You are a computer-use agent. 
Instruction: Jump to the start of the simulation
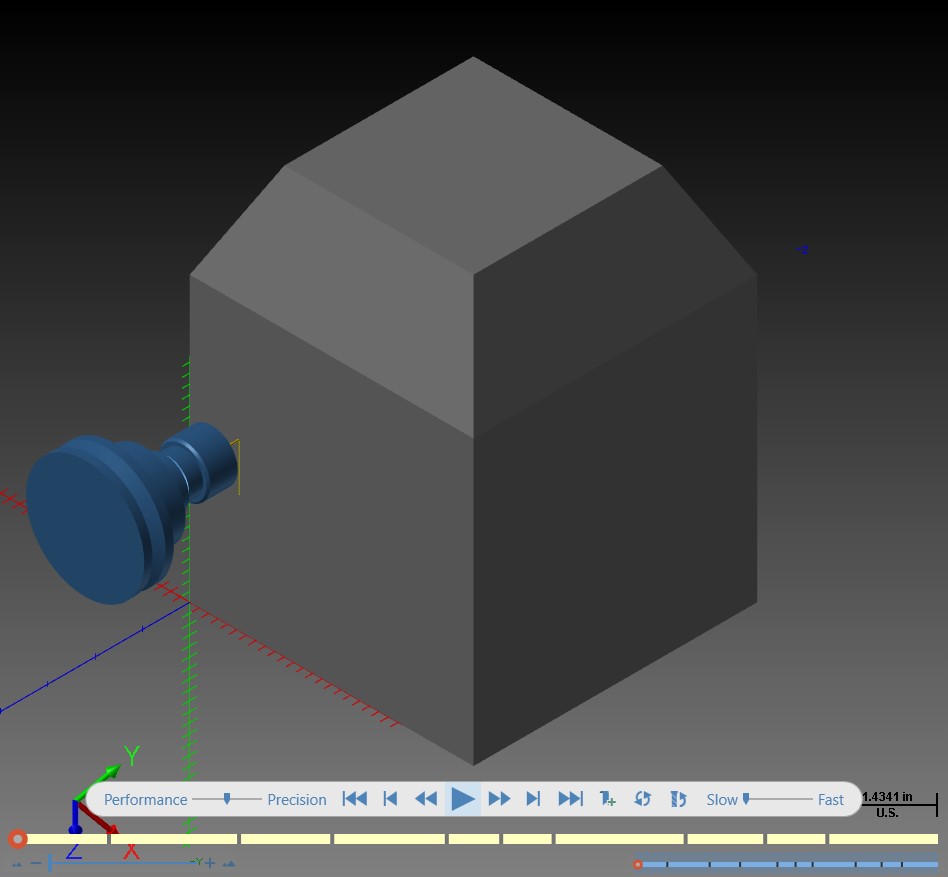[x=354, y=798]
